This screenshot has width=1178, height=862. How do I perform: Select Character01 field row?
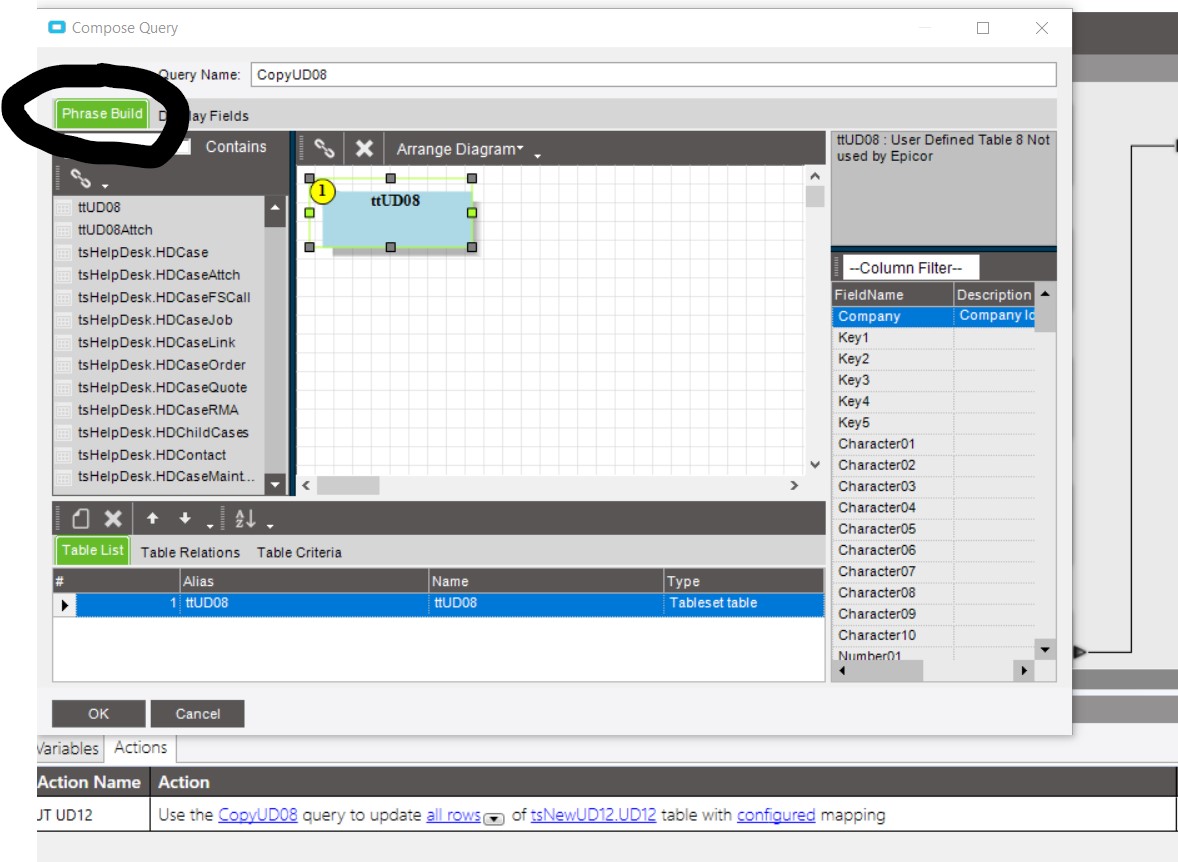coord(933,444)
